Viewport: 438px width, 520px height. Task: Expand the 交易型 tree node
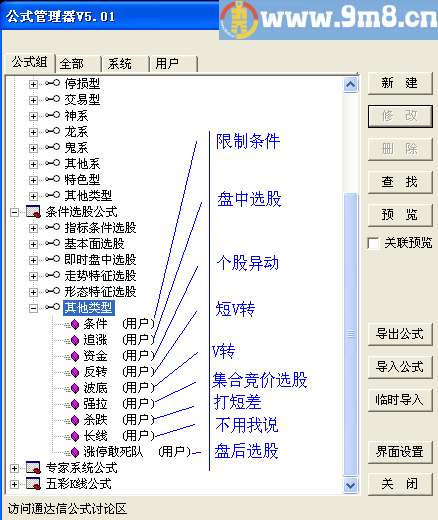pos(33,100)
